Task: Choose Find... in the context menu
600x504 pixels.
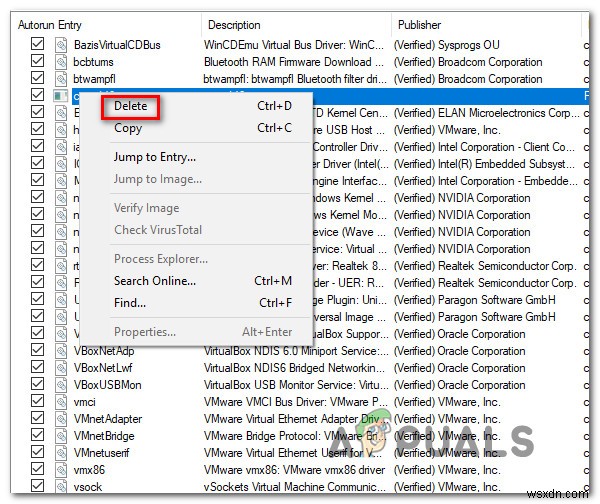Action: [x=130, y=303]
